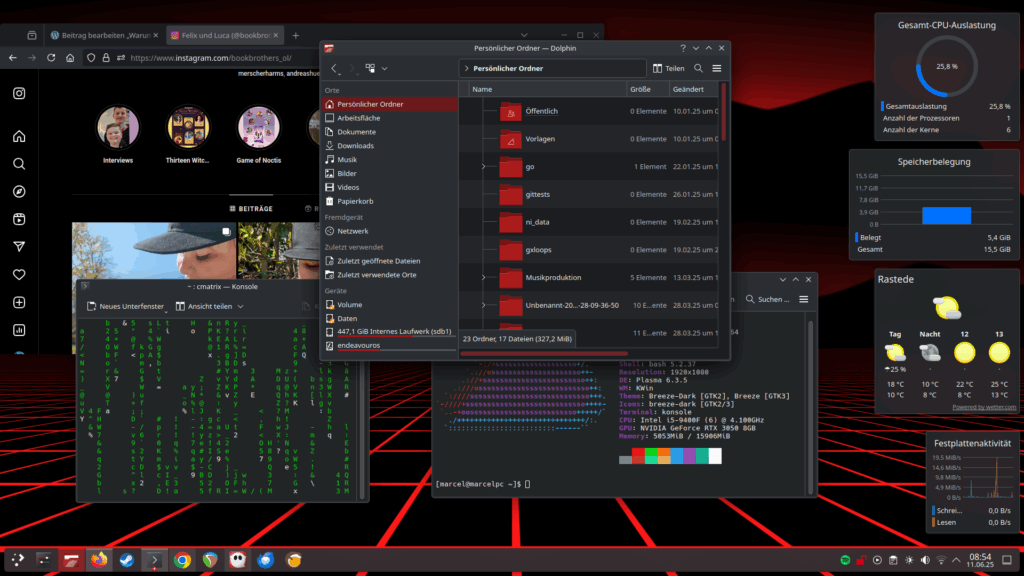Switch to the Felix und Luca Firefox tab

tap(225, 35)
